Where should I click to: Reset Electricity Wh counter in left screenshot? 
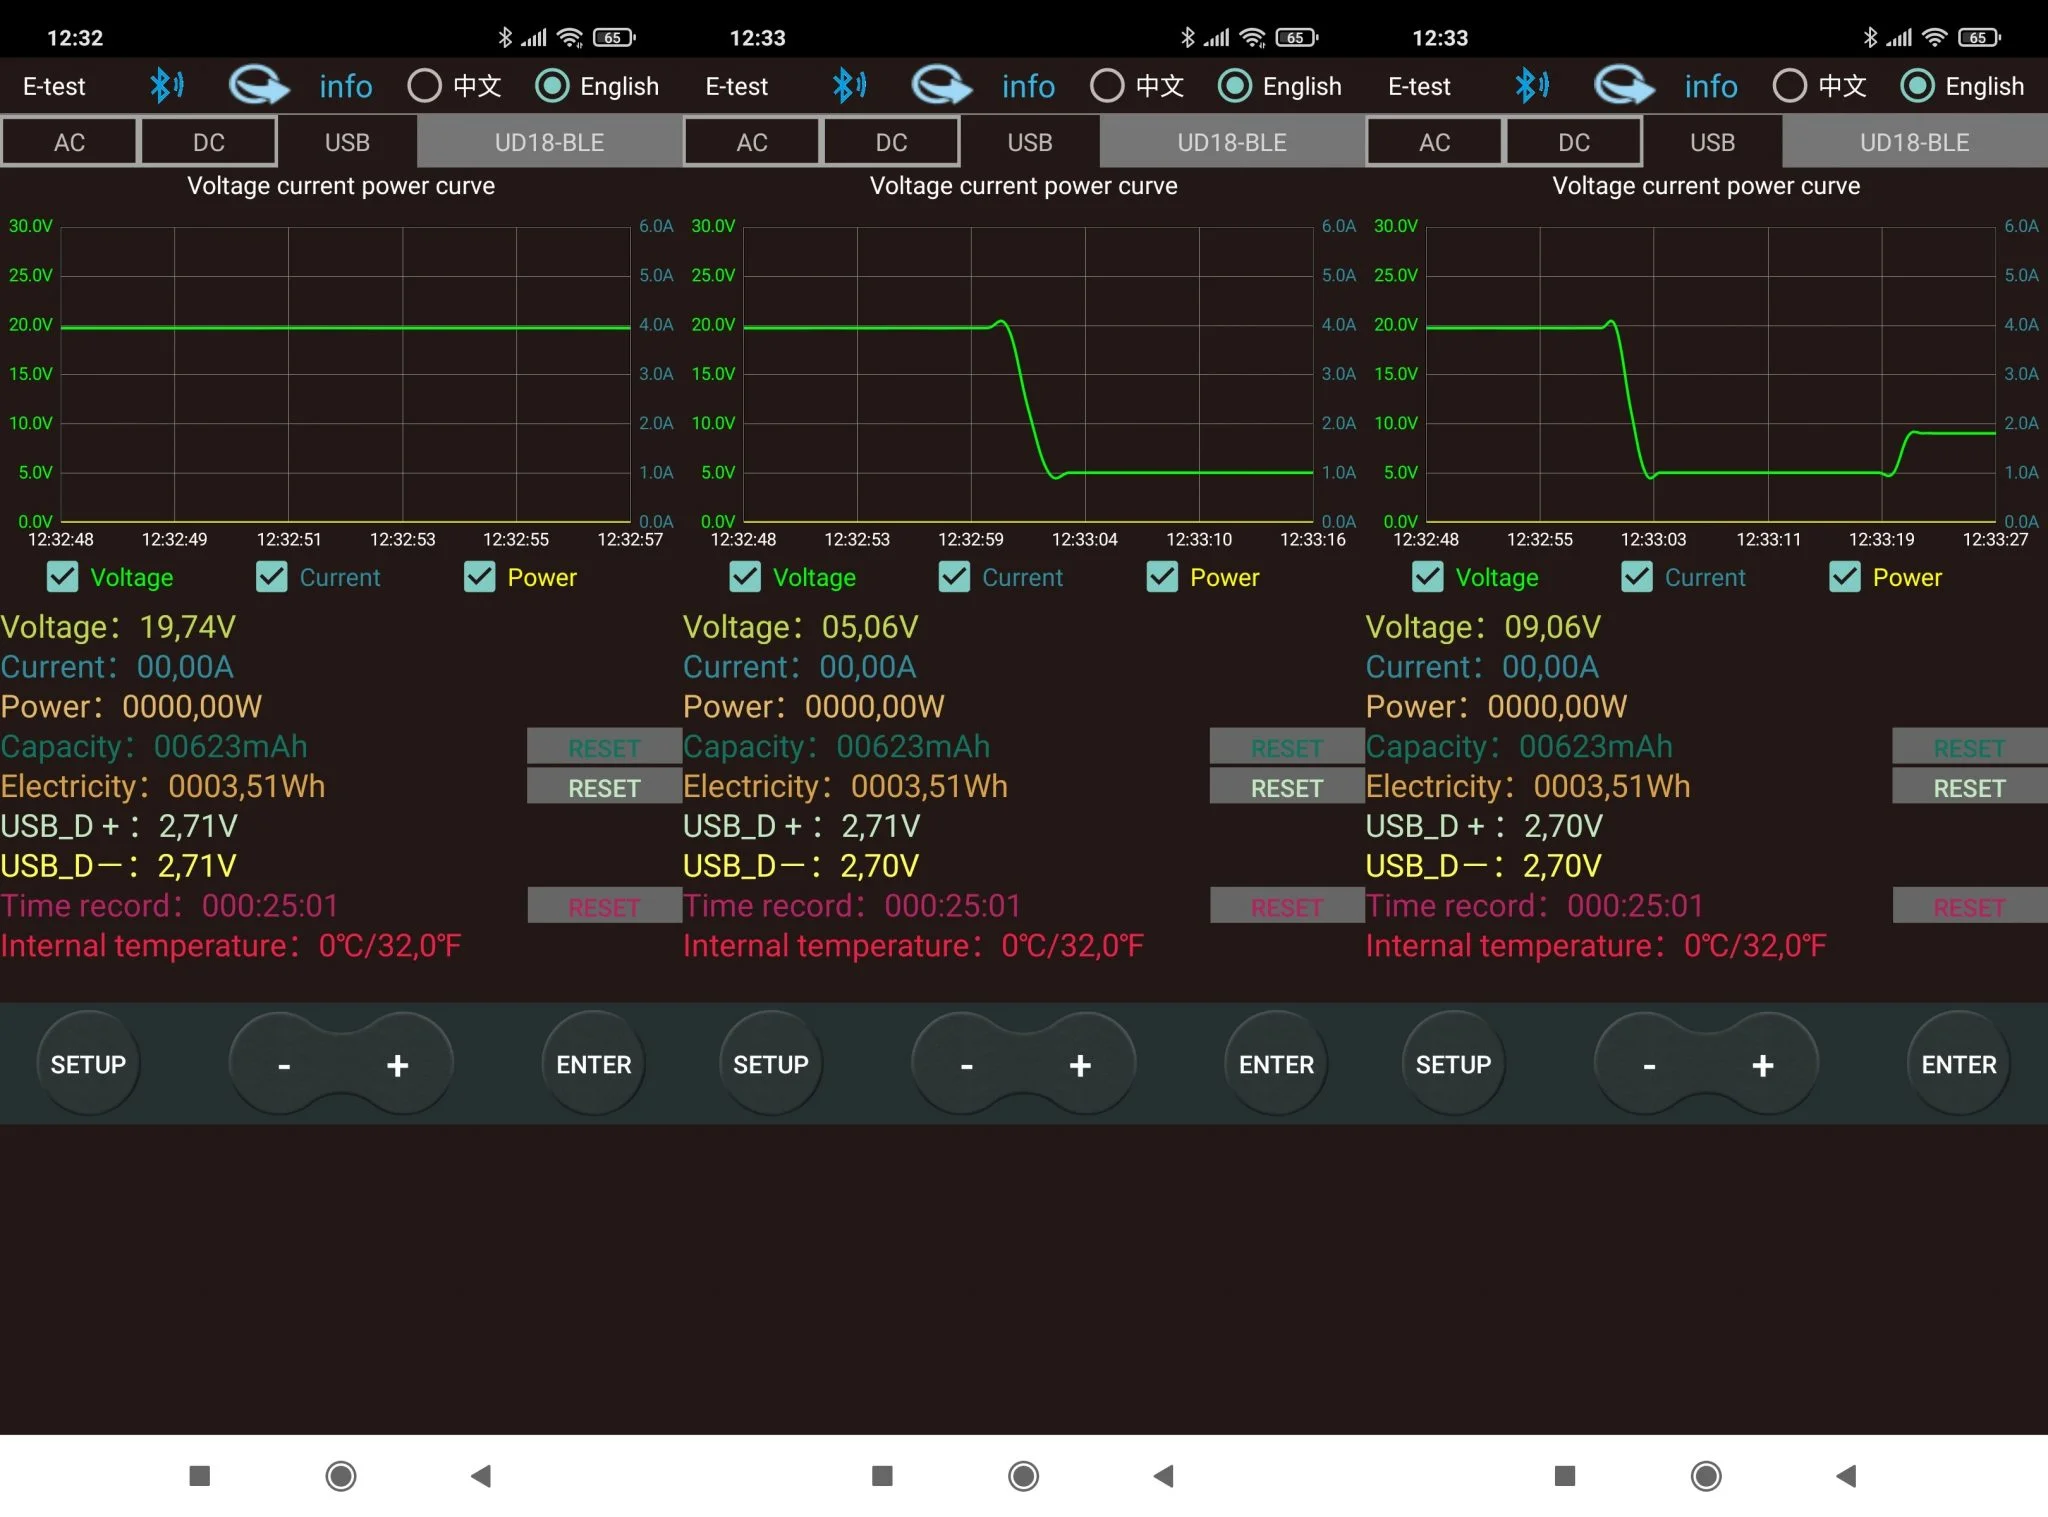(603, 788)
